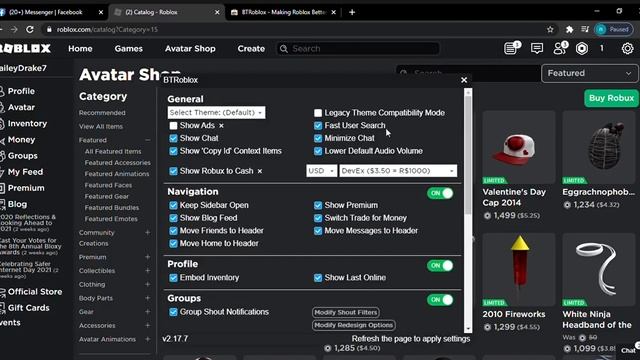Uncheck Show Chat
The width and height of the screenshot is (640, 360).
(x=173, y=138)
